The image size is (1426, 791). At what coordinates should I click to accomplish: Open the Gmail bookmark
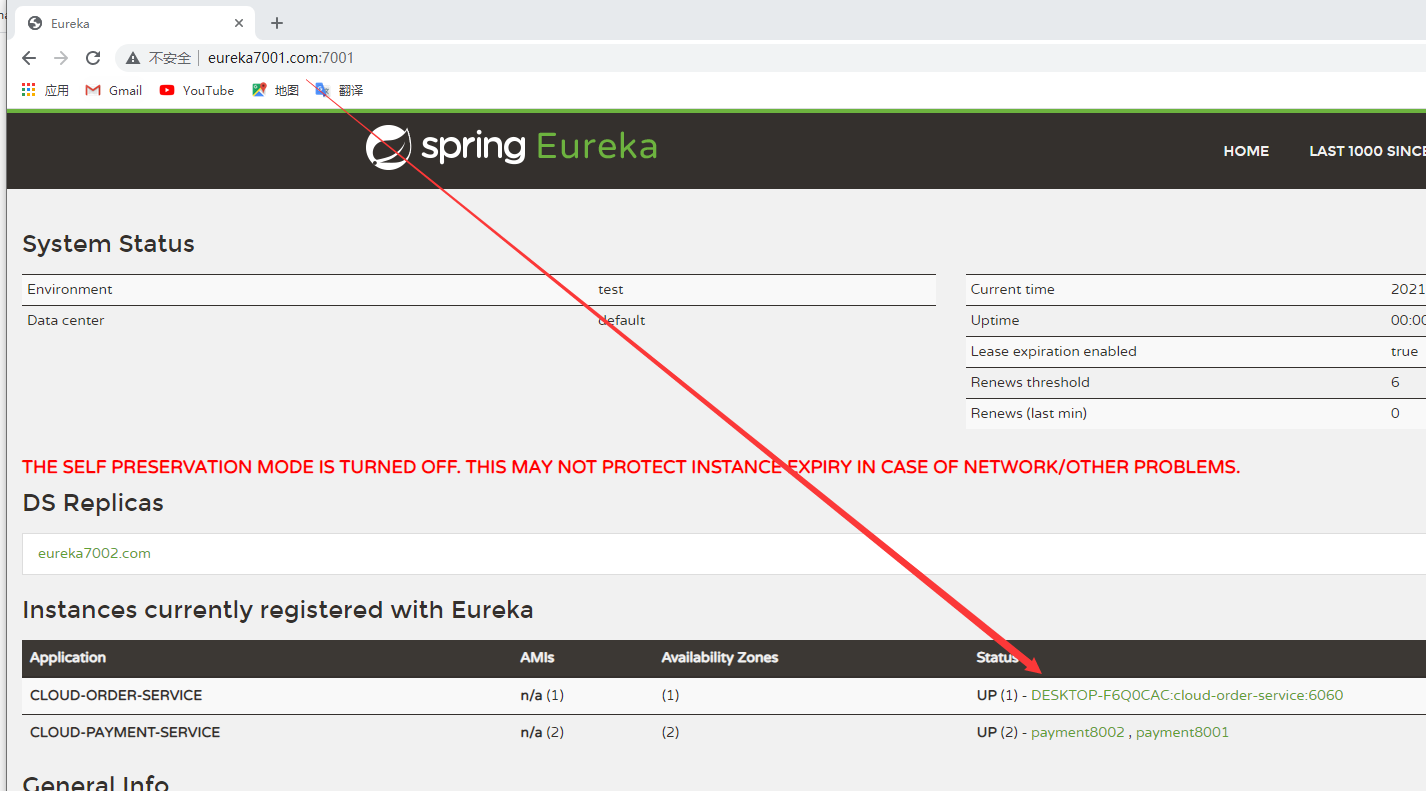114,90
